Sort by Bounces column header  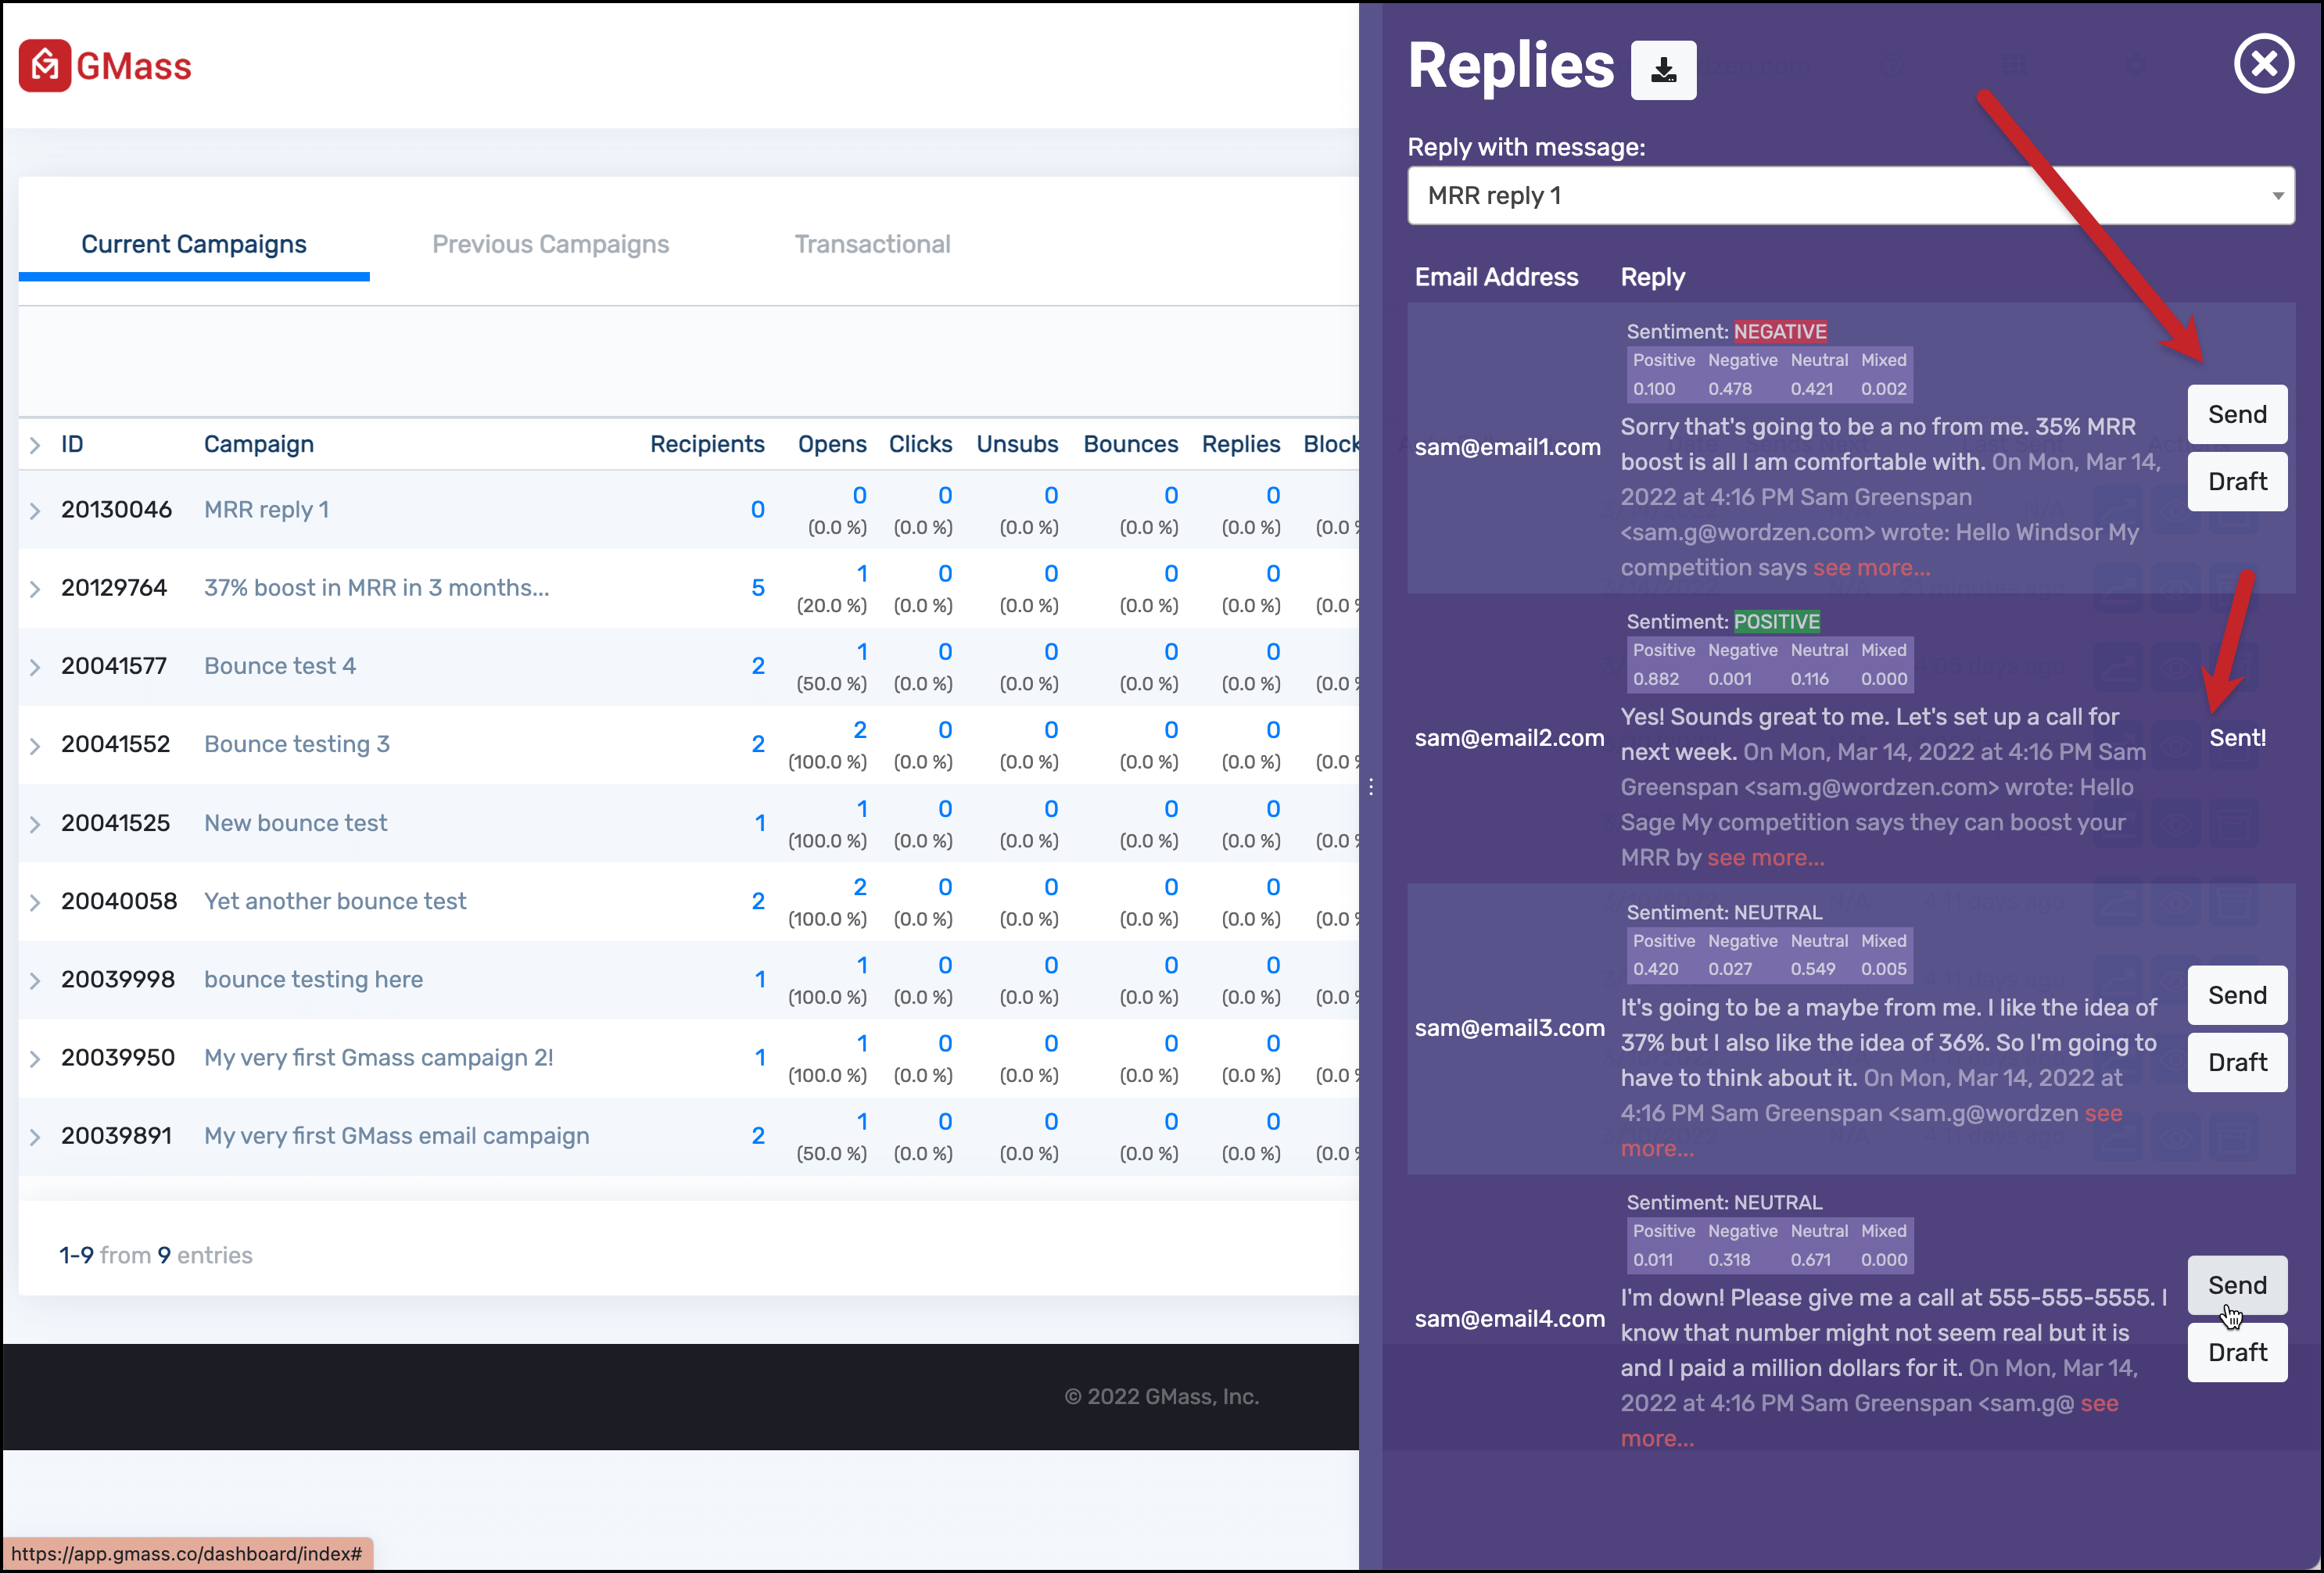pyautogui.click(x=1131, y=444)
